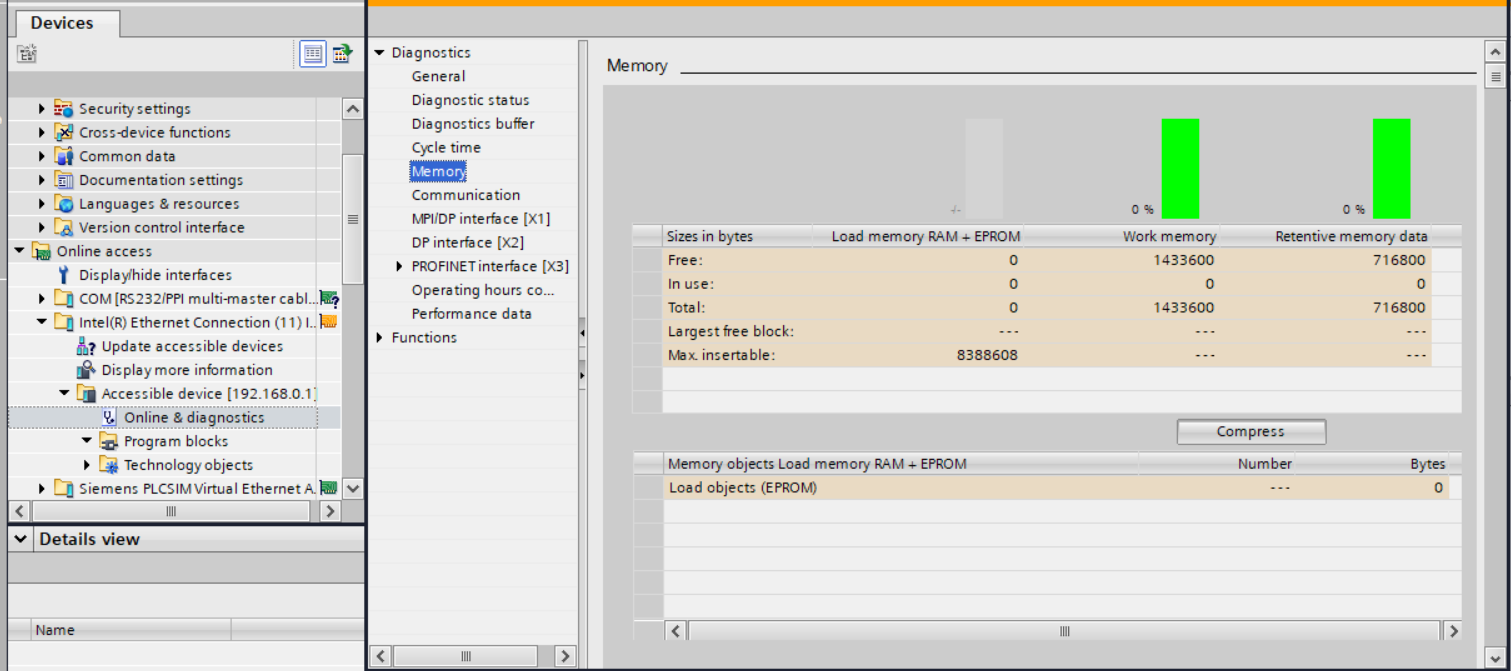Click the green Work memory usage bar
Viewport: 1511px width, 671px height.
(1179, 168)
